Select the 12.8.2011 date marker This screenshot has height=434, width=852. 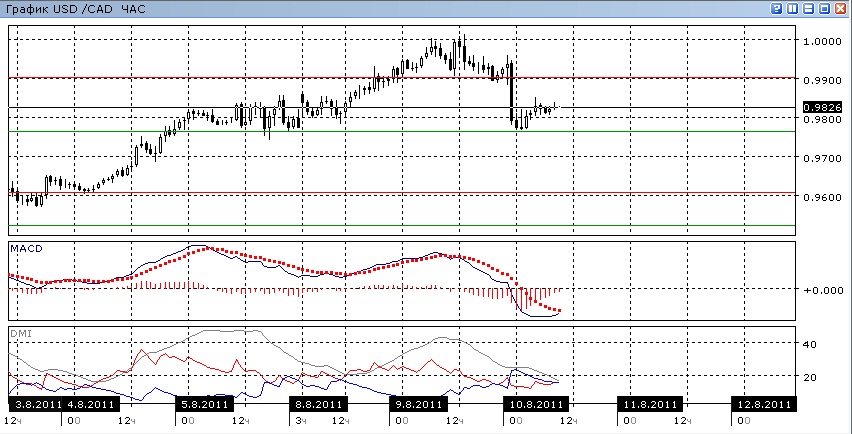(764, 404)
